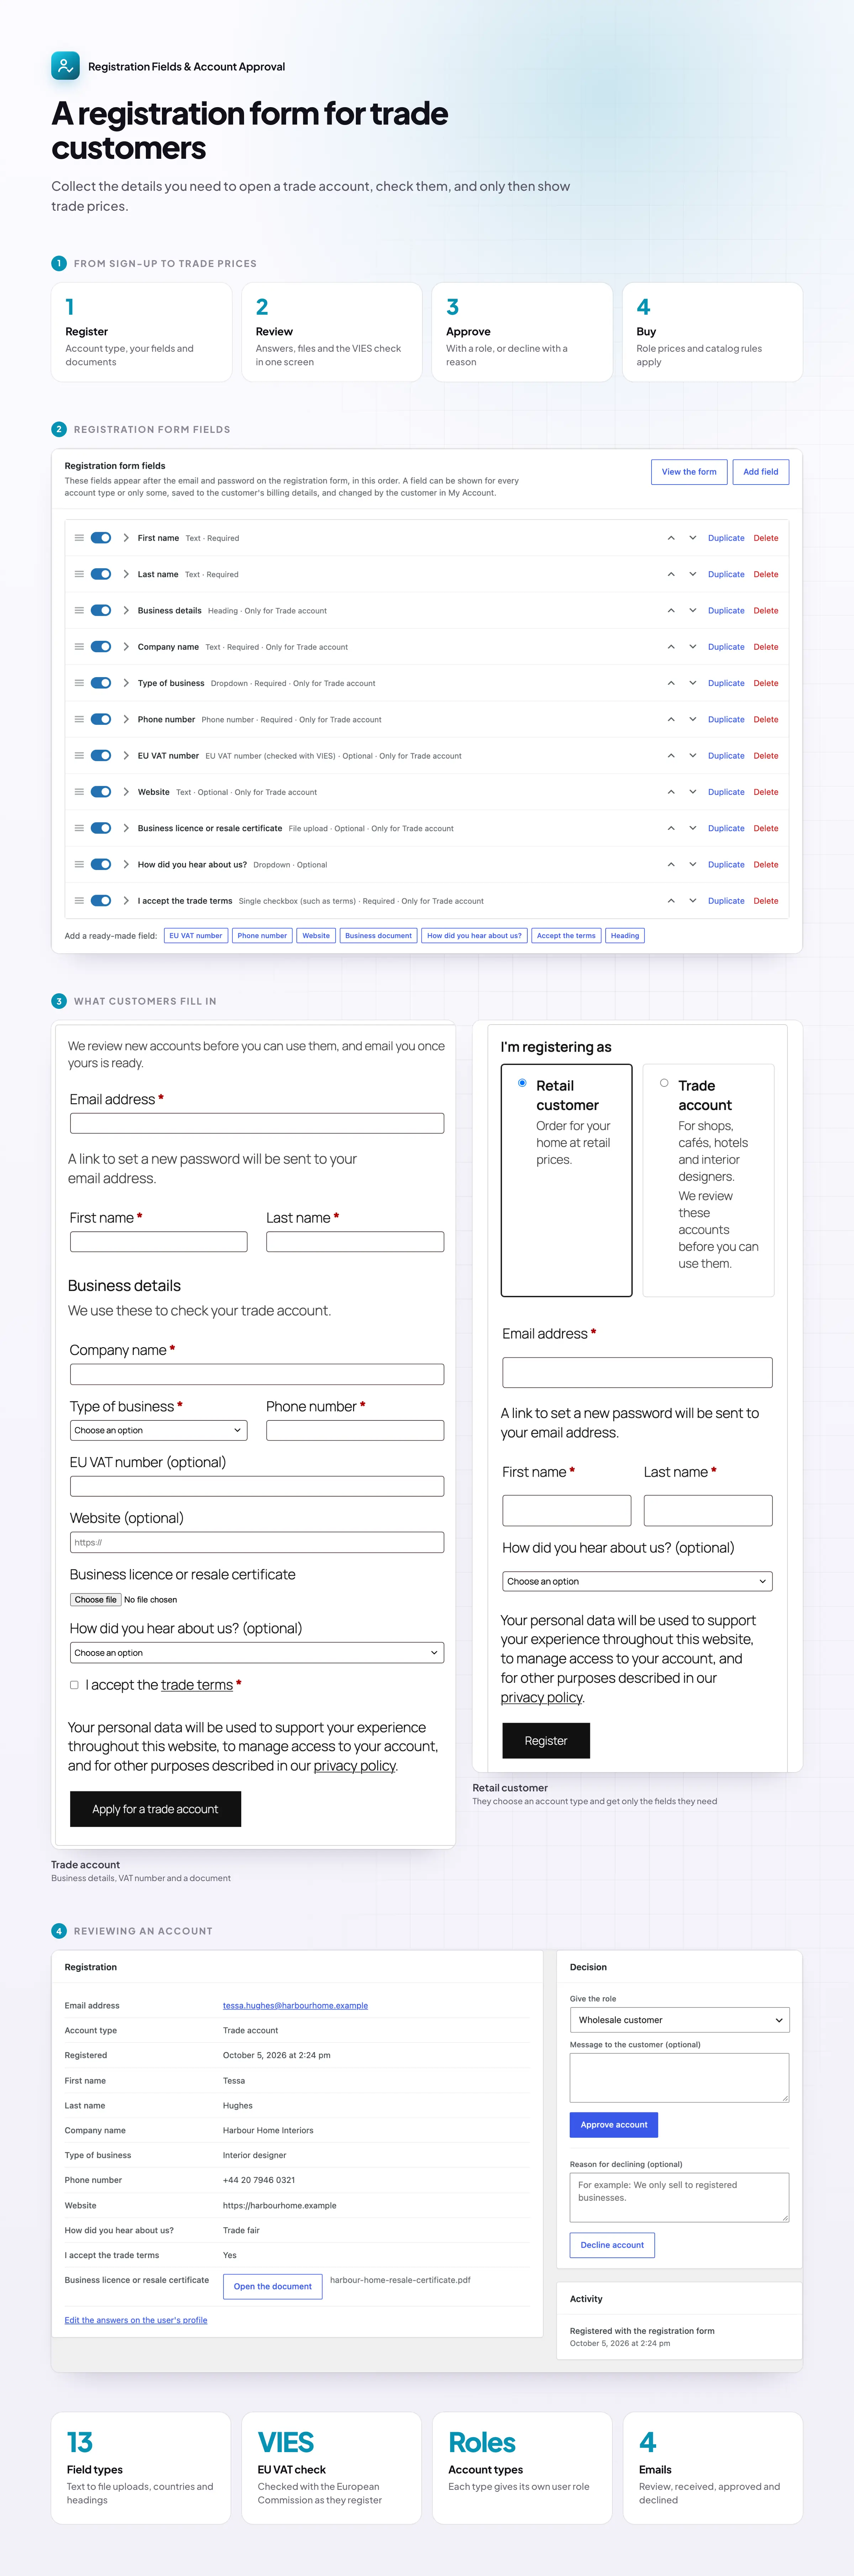This screenshot has height=2576, width=854.
Task: Click the Add field button
Action: tap(761, 472)
